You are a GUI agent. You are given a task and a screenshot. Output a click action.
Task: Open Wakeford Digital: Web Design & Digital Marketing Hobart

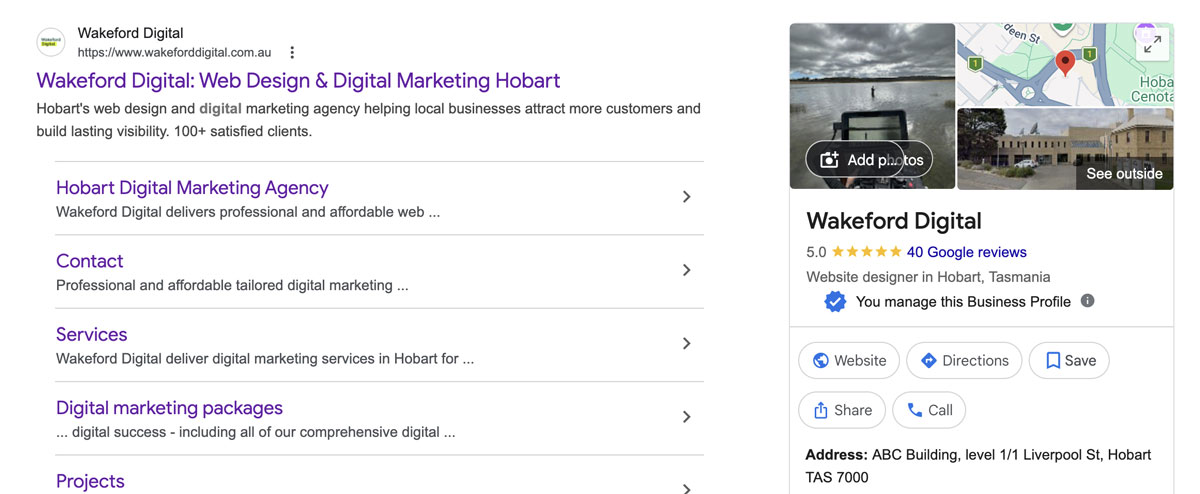click(298, 81)
